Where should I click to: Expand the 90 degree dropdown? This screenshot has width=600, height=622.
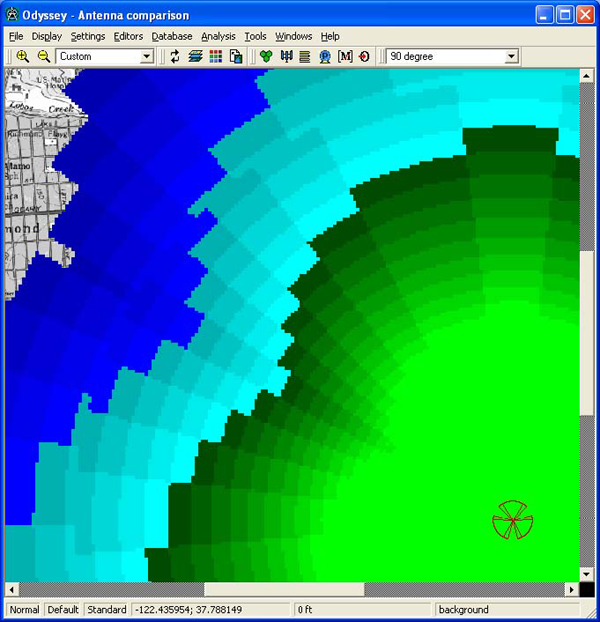pos(512,57)
